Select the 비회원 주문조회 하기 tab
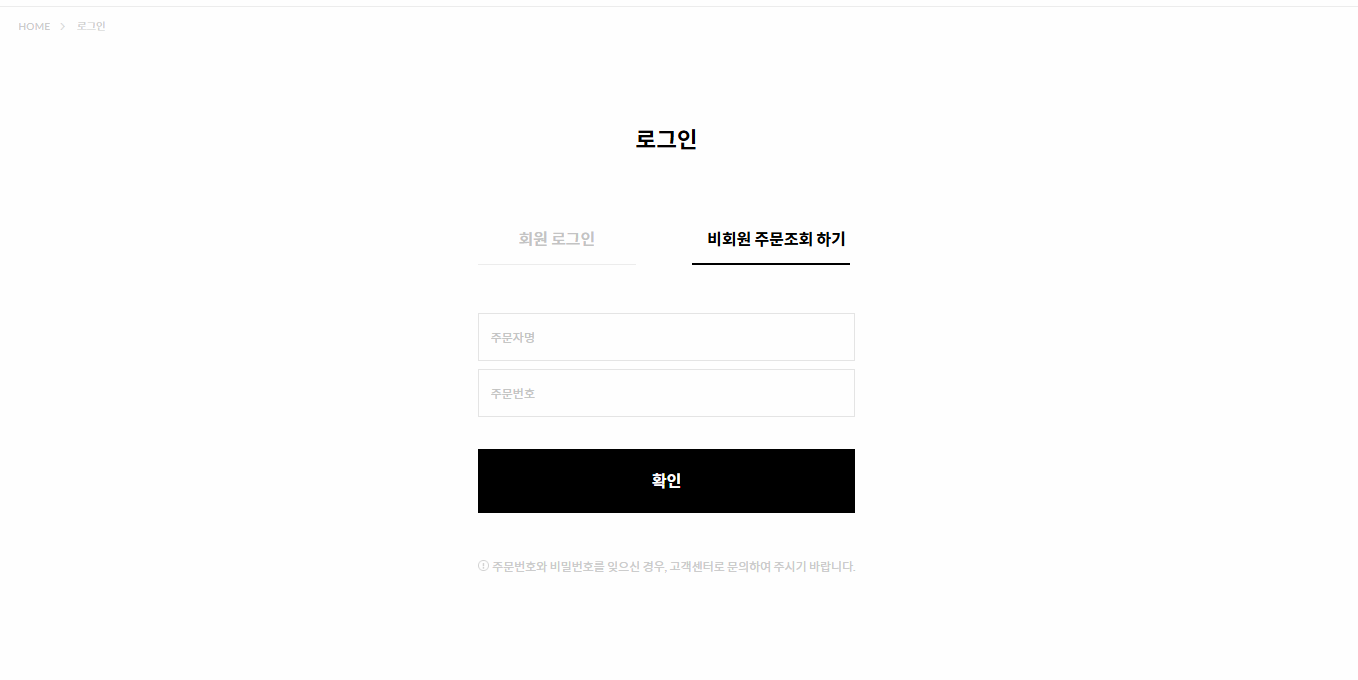 click(771, 240)
